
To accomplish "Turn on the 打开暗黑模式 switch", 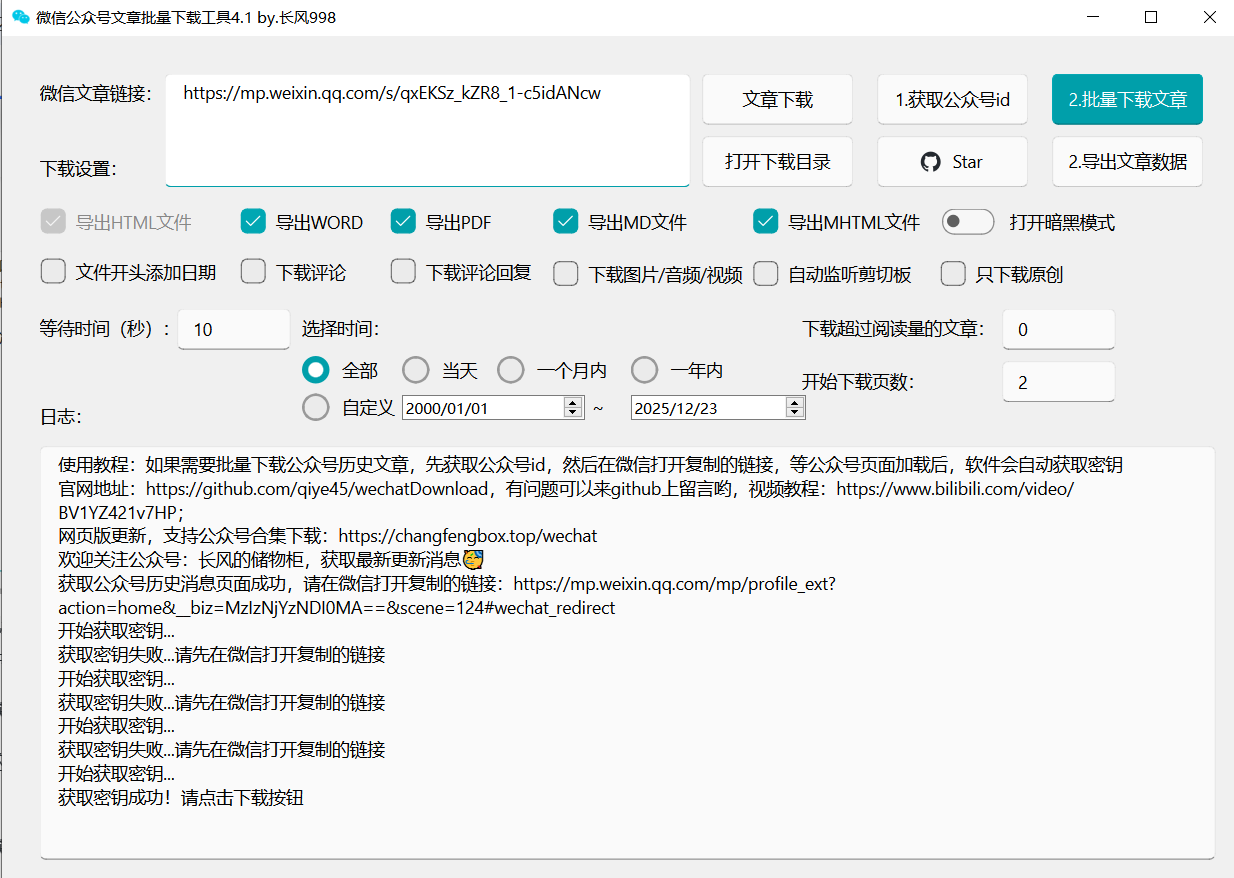I will click(967, 221).
